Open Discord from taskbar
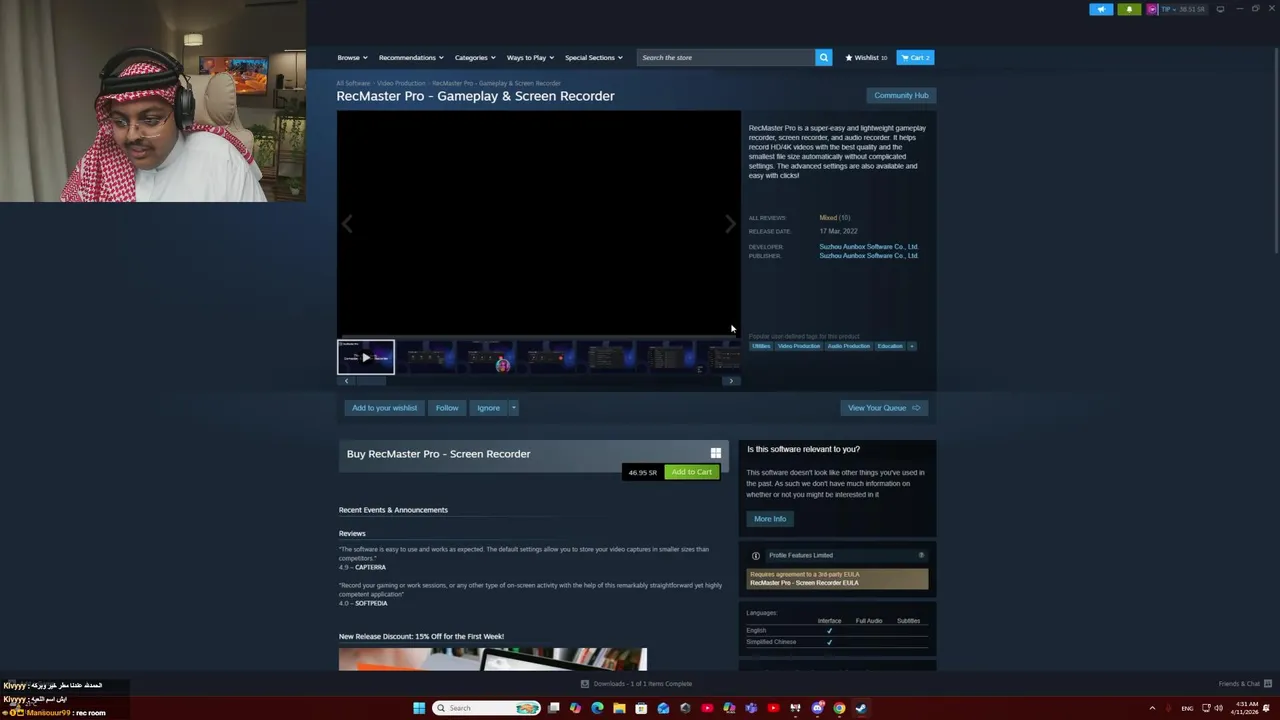The height and width of the screenshot is (720, 1280). (x=817, y=708)
